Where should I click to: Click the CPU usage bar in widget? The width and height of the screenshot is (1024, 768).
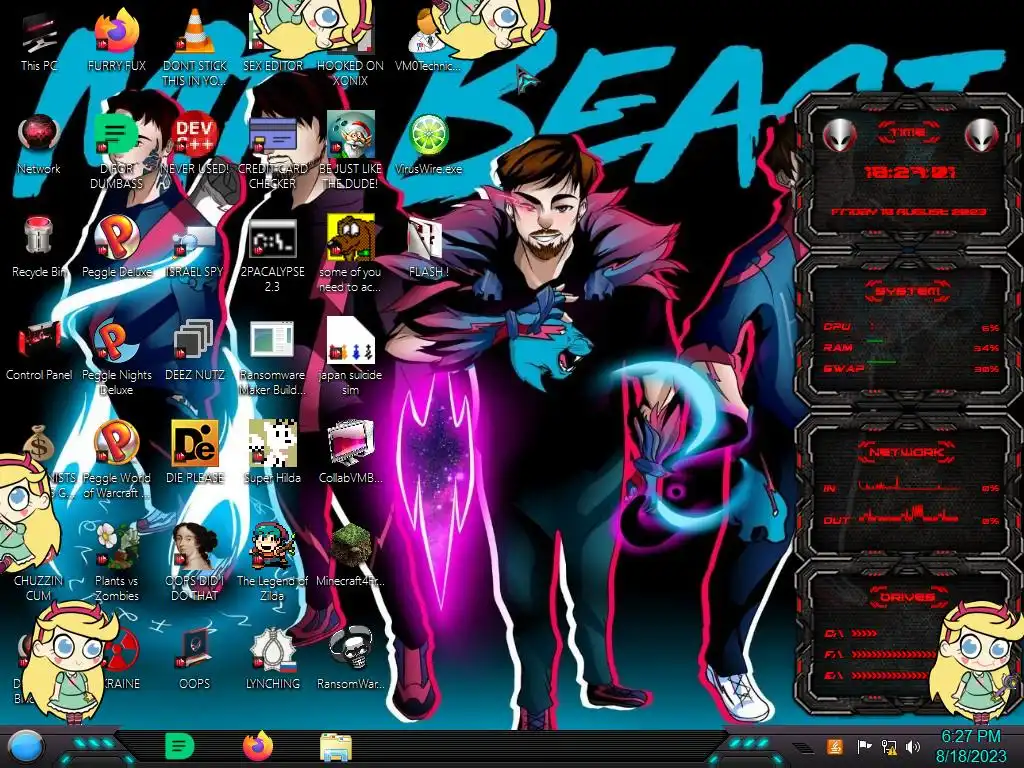(x=911, y=327)
